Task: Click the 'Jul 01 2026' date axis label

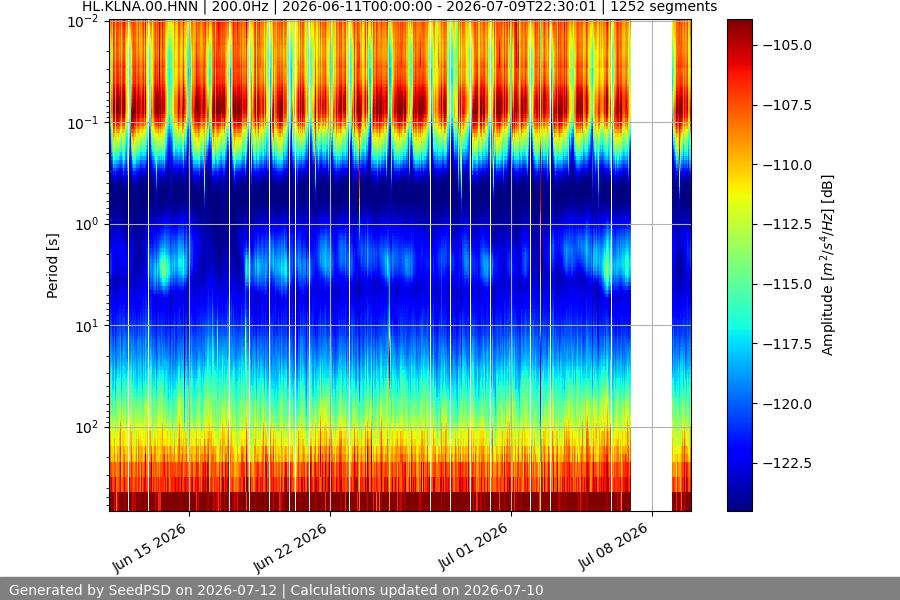Action: pos(473,547)
